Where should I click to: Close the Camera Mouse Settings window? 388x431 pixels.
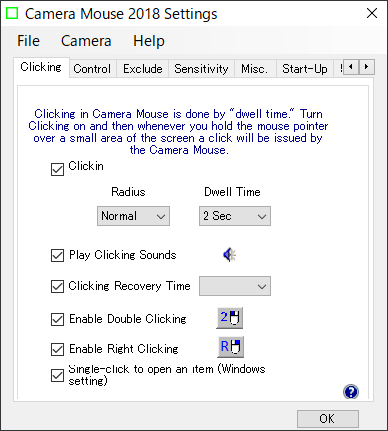click(372, 13)
